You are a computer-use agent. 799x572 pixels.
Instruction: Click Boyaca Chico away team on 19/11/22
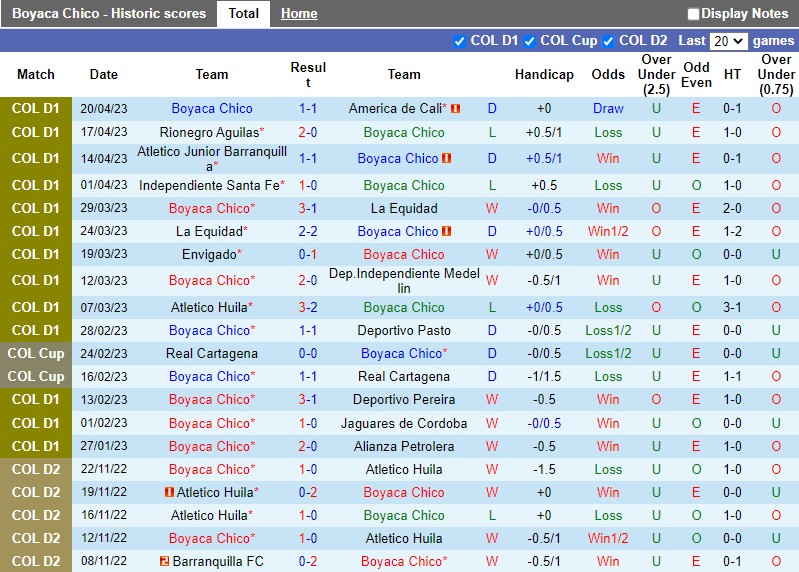click(x=404, y=493)
